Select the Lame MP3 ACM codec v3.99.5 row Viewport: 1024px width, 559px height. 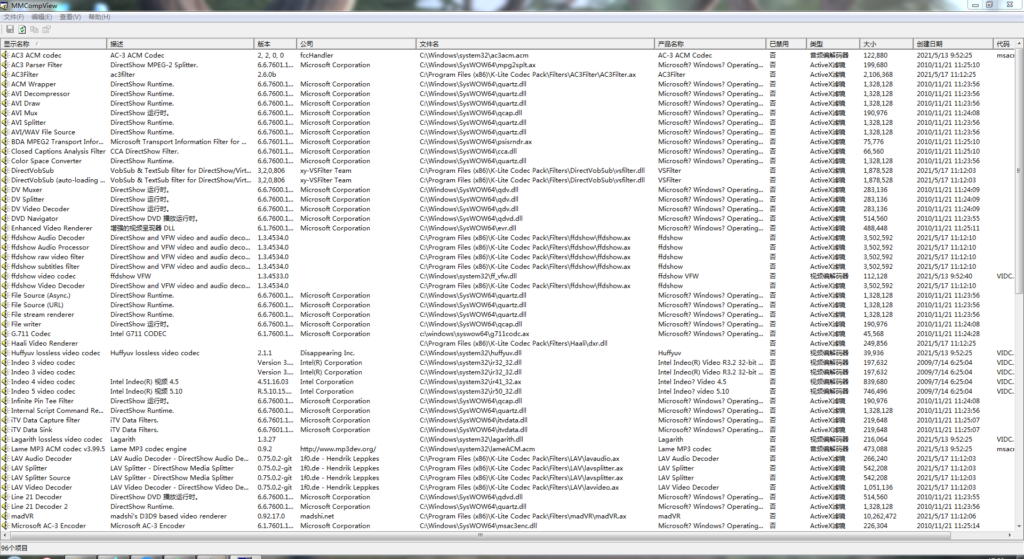[508, 449]
